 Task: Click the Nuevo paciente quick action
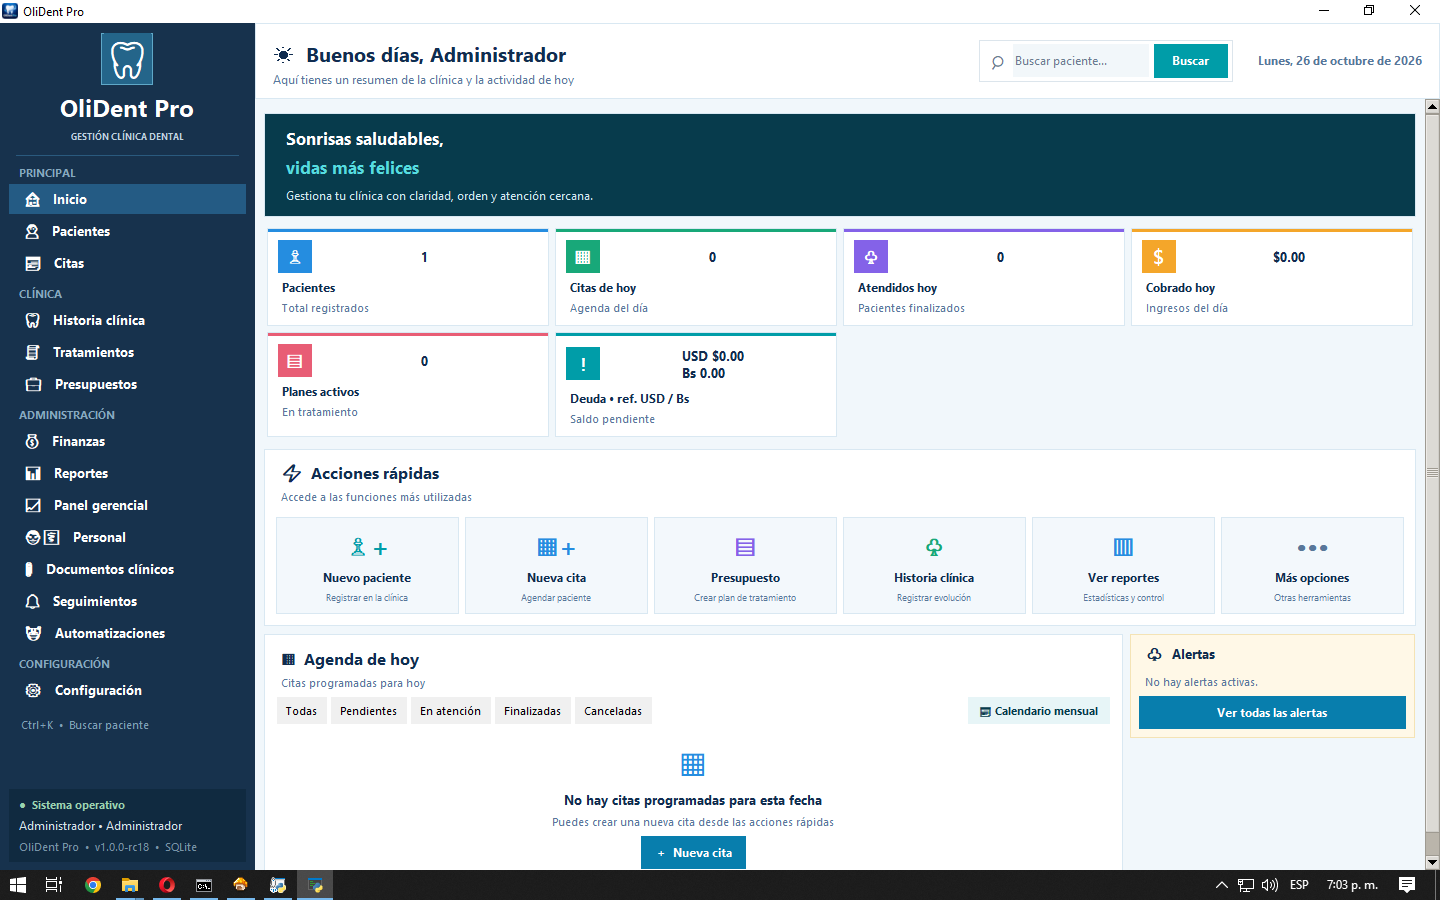coord(367,565)
